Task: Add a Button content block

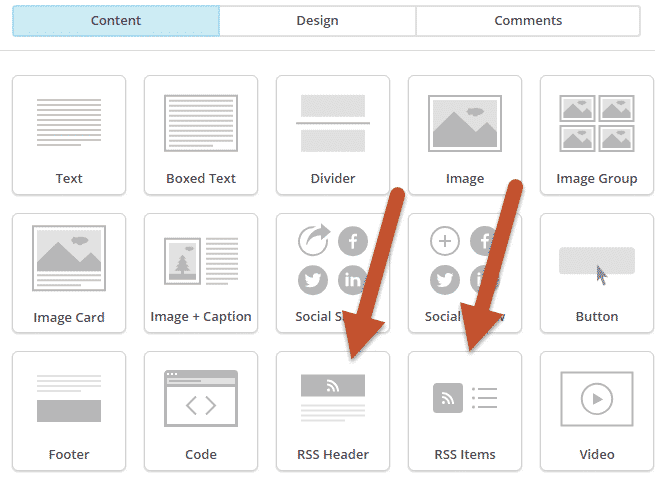Action: tap(597, 273)
